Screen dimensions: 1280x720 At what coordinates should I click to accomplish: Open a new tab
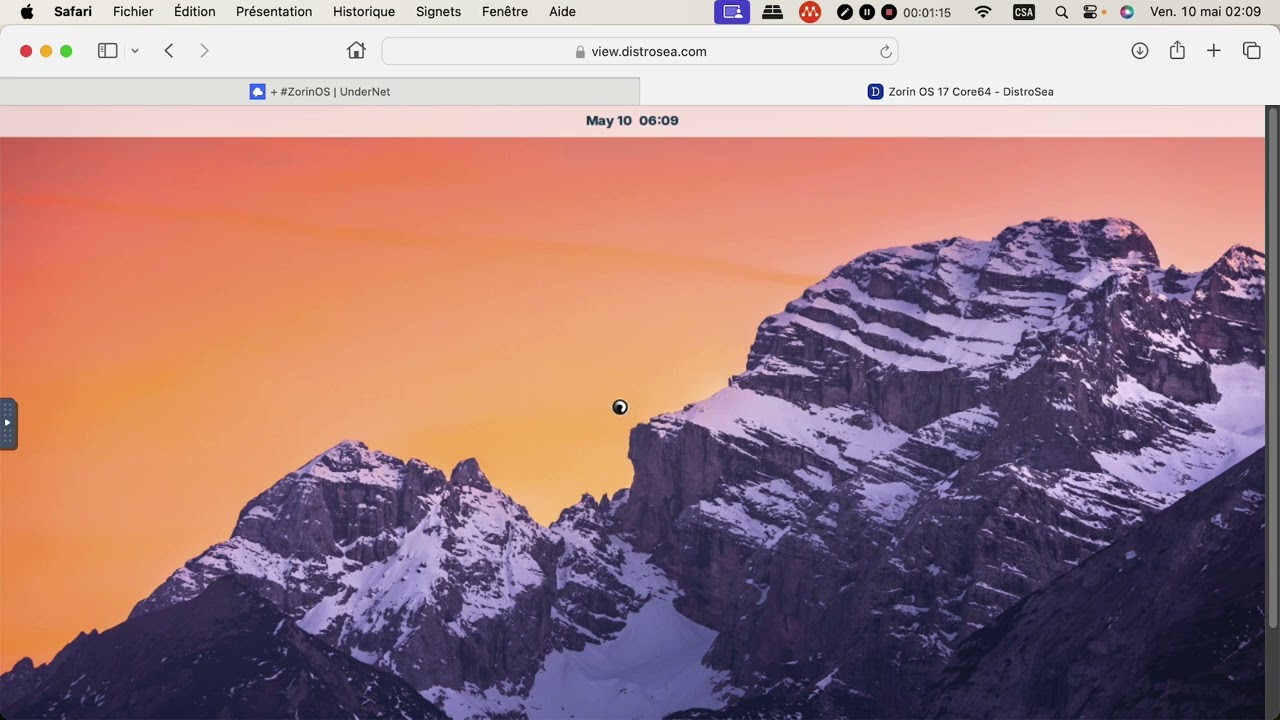click(1214, 50)
